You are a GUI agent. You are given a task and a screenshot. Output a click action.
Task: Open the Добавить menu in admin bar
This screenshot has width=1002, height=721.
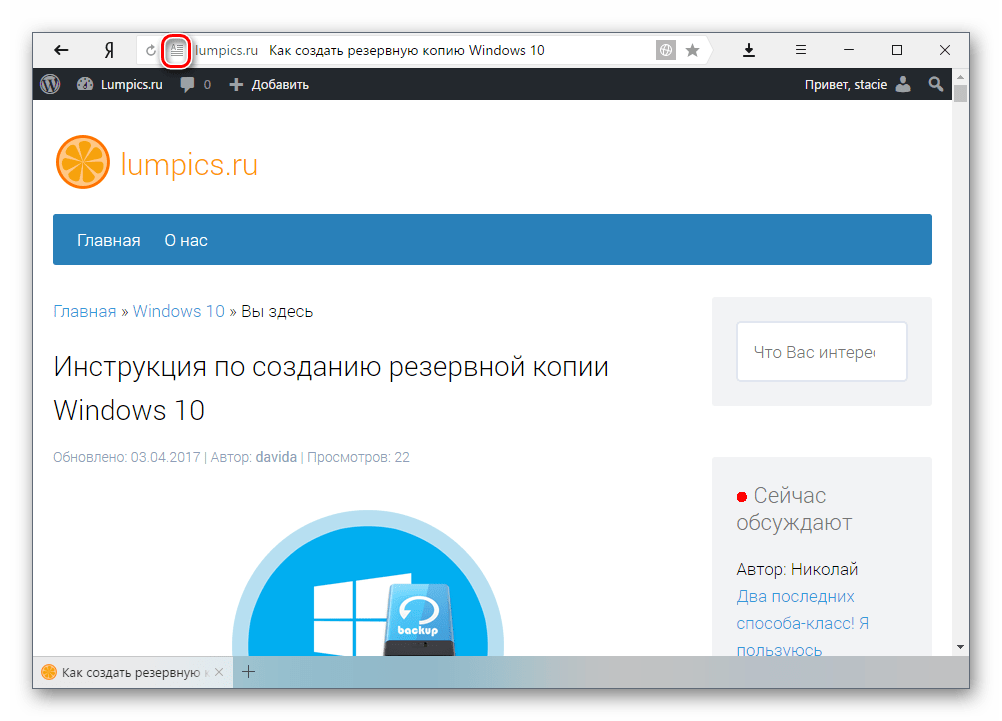click(269, 85)
